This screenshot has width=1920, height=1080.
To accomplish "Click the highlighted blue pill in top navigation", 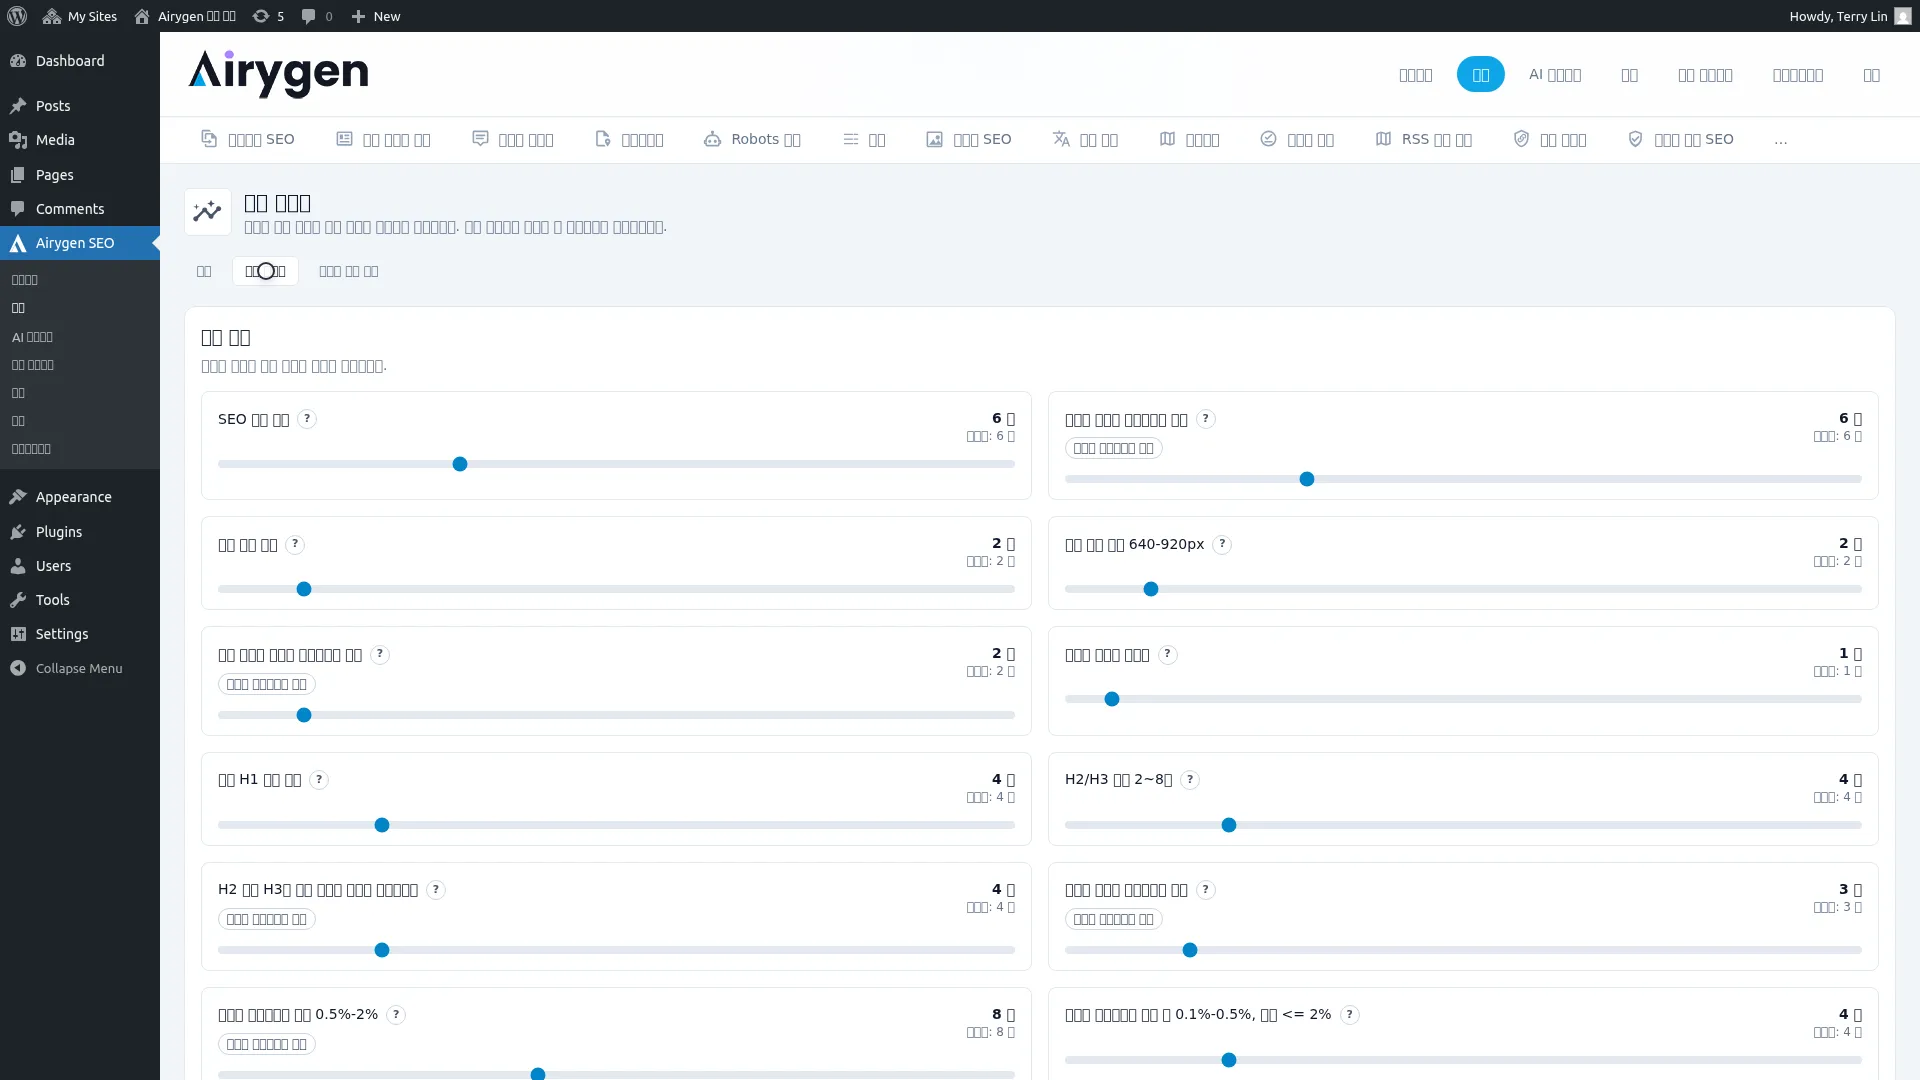I will (1480, 74).
